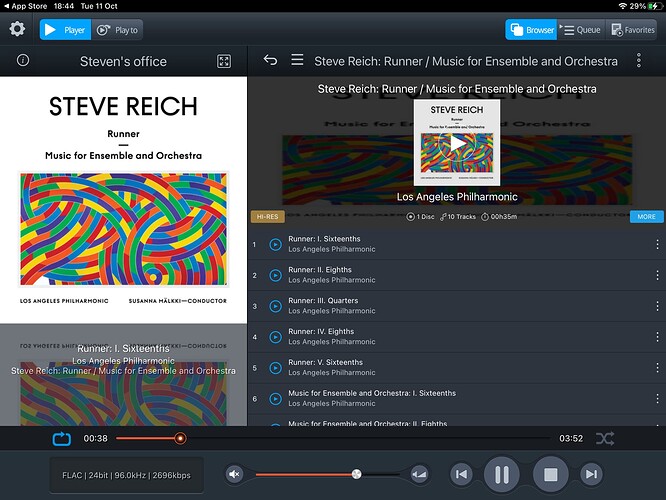Play track 3 Runner: III. Quarters

(x=275, y=306)
